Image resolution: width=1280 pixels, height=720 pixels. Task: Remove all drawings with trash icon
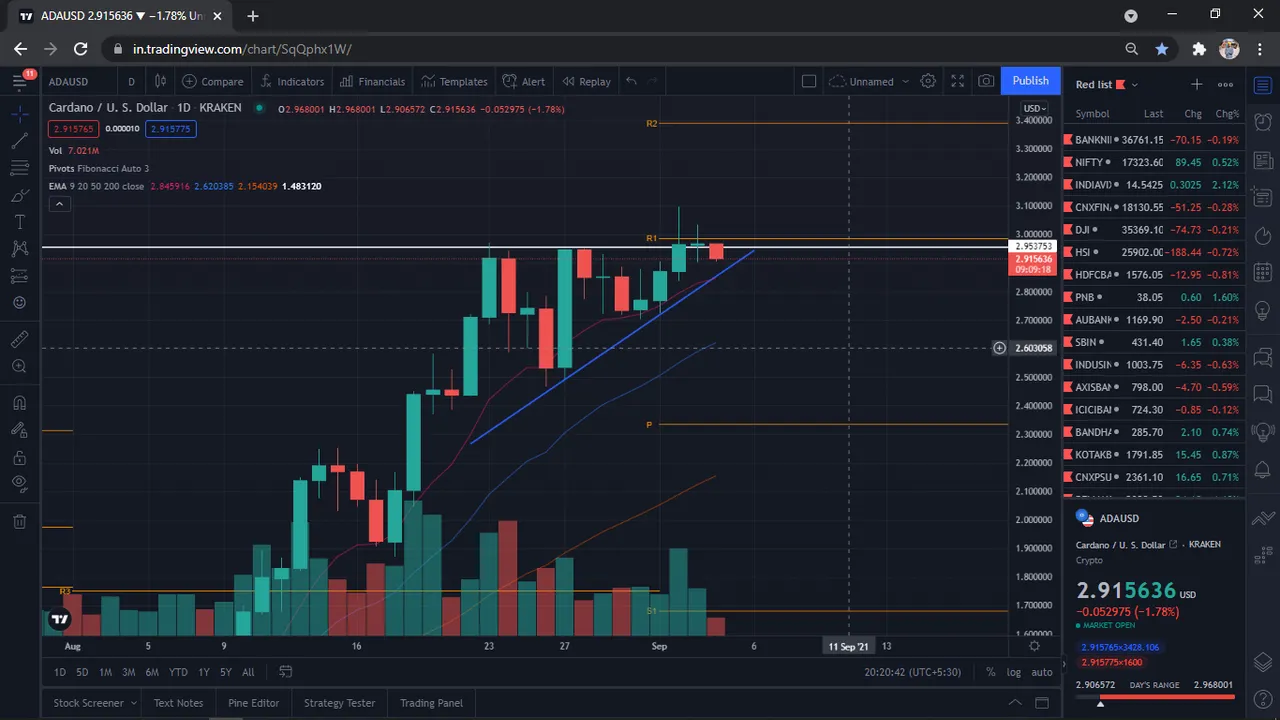click(19, 521)
